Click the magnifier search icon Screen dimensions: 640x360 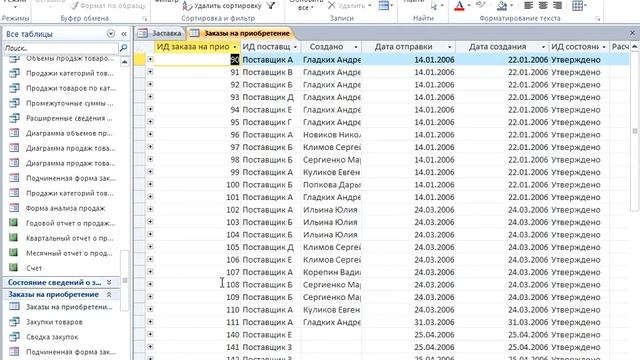pyautogui.click(x=123, y=48)
